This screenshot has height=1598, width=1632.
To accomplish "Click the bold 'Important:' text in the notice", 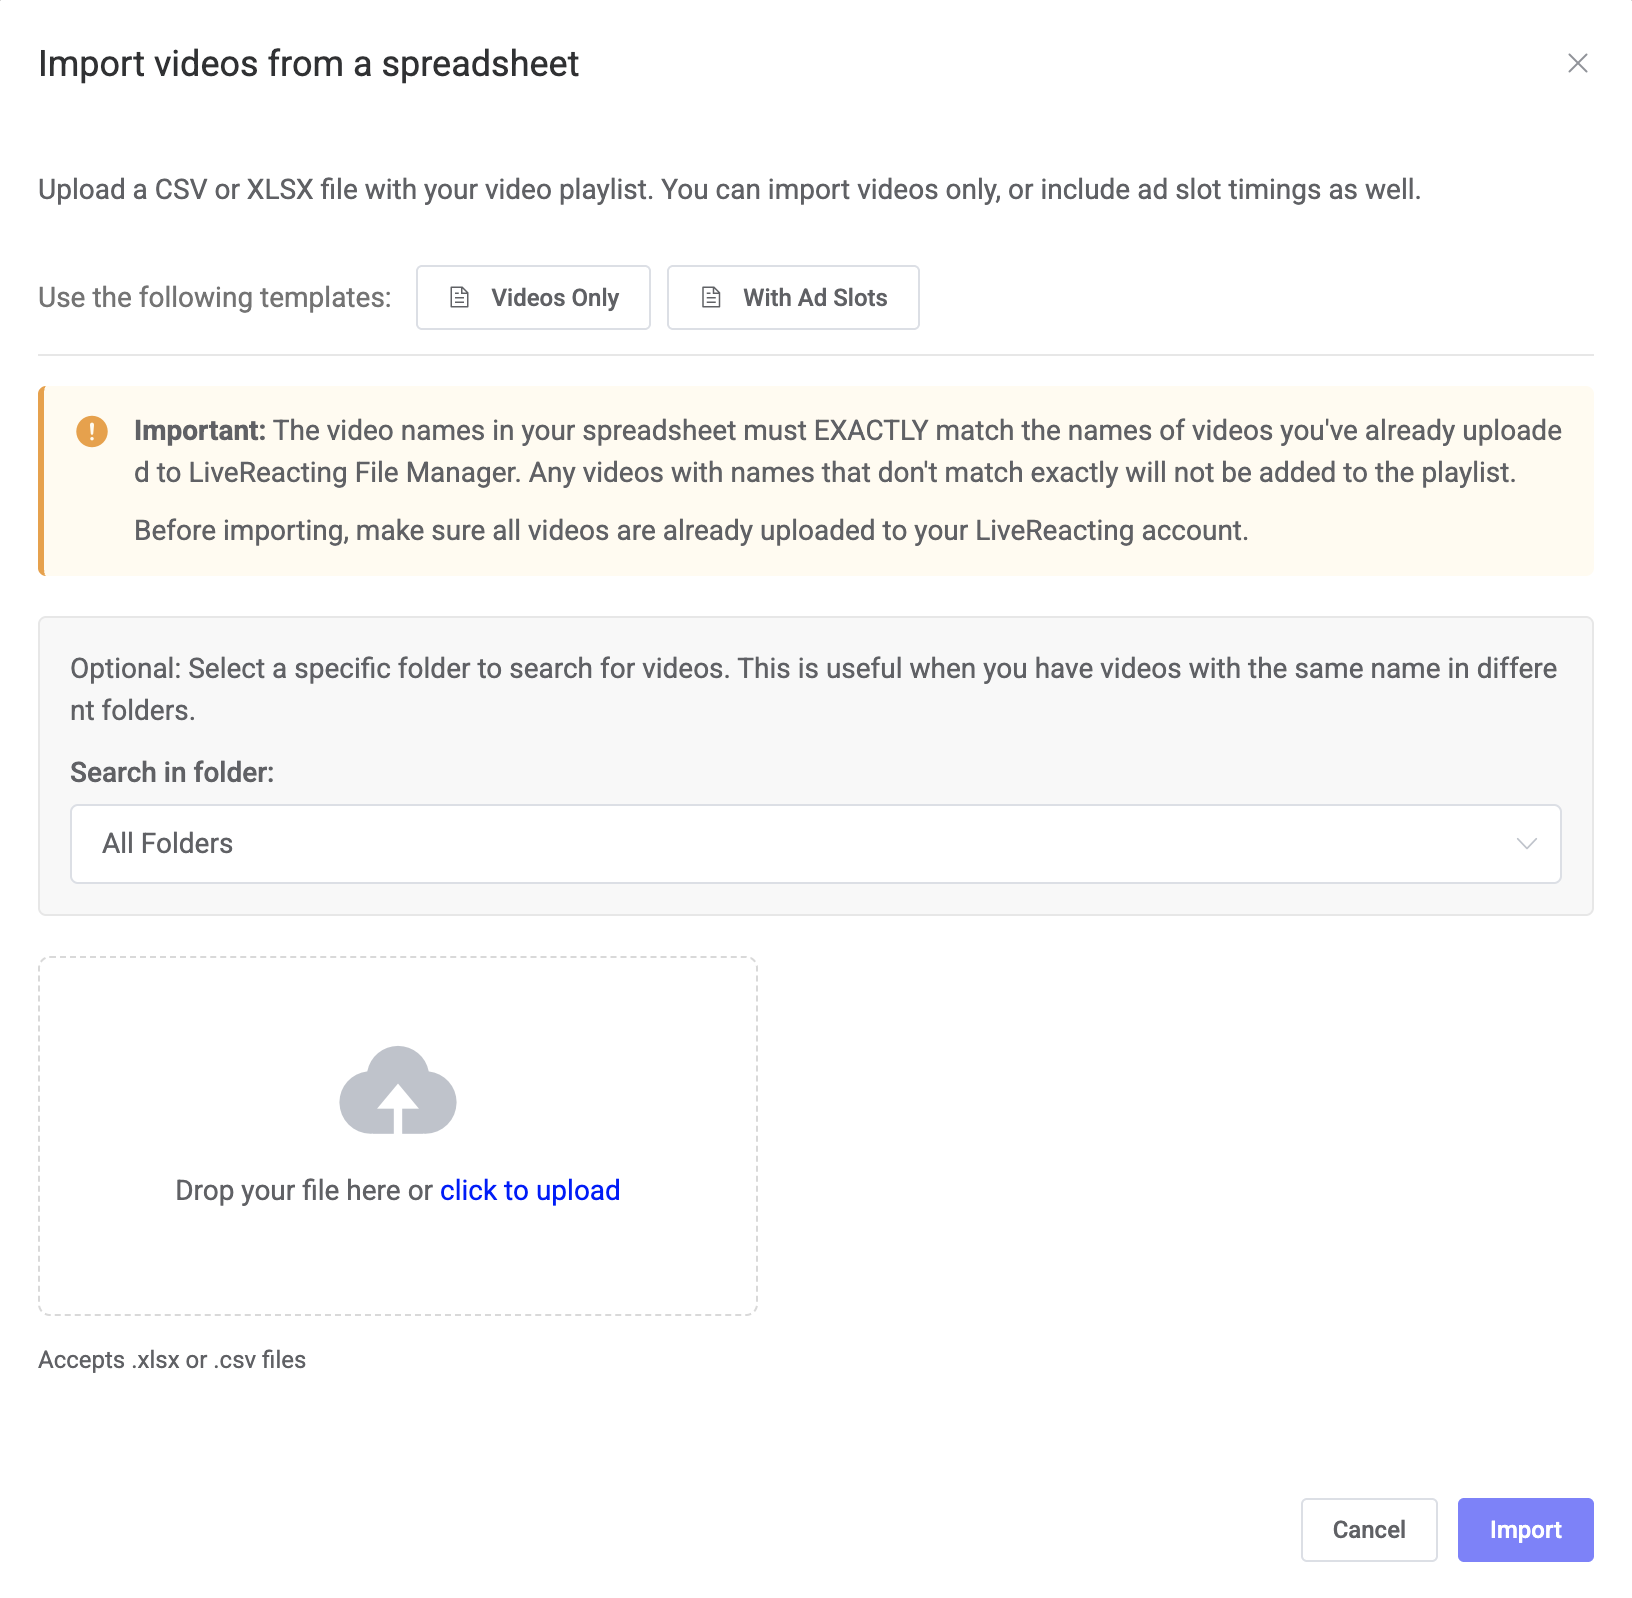I will click(x=200, y=431).
